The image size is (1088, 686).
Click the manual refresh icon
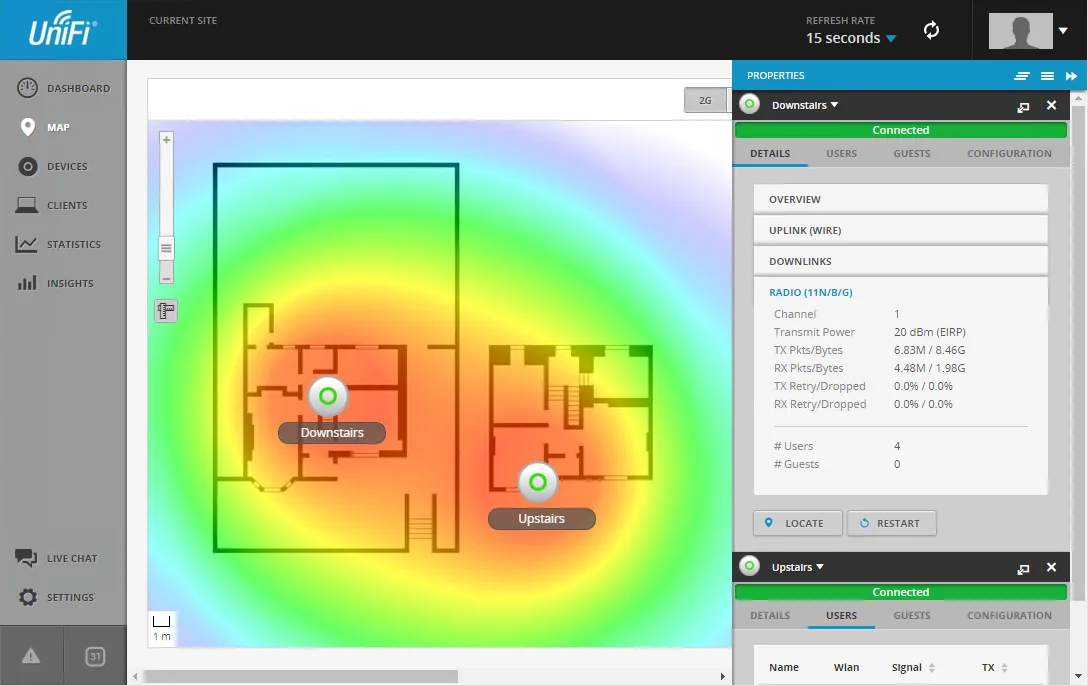(931, 30)
